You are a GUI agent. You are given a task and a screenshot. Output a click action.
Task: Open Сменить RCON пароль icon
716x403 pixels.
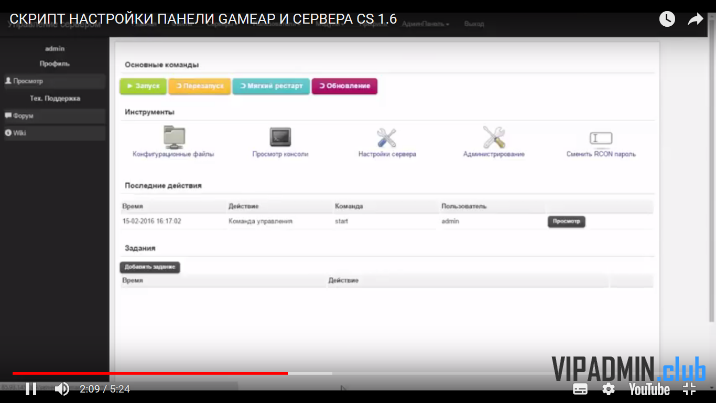600,138
